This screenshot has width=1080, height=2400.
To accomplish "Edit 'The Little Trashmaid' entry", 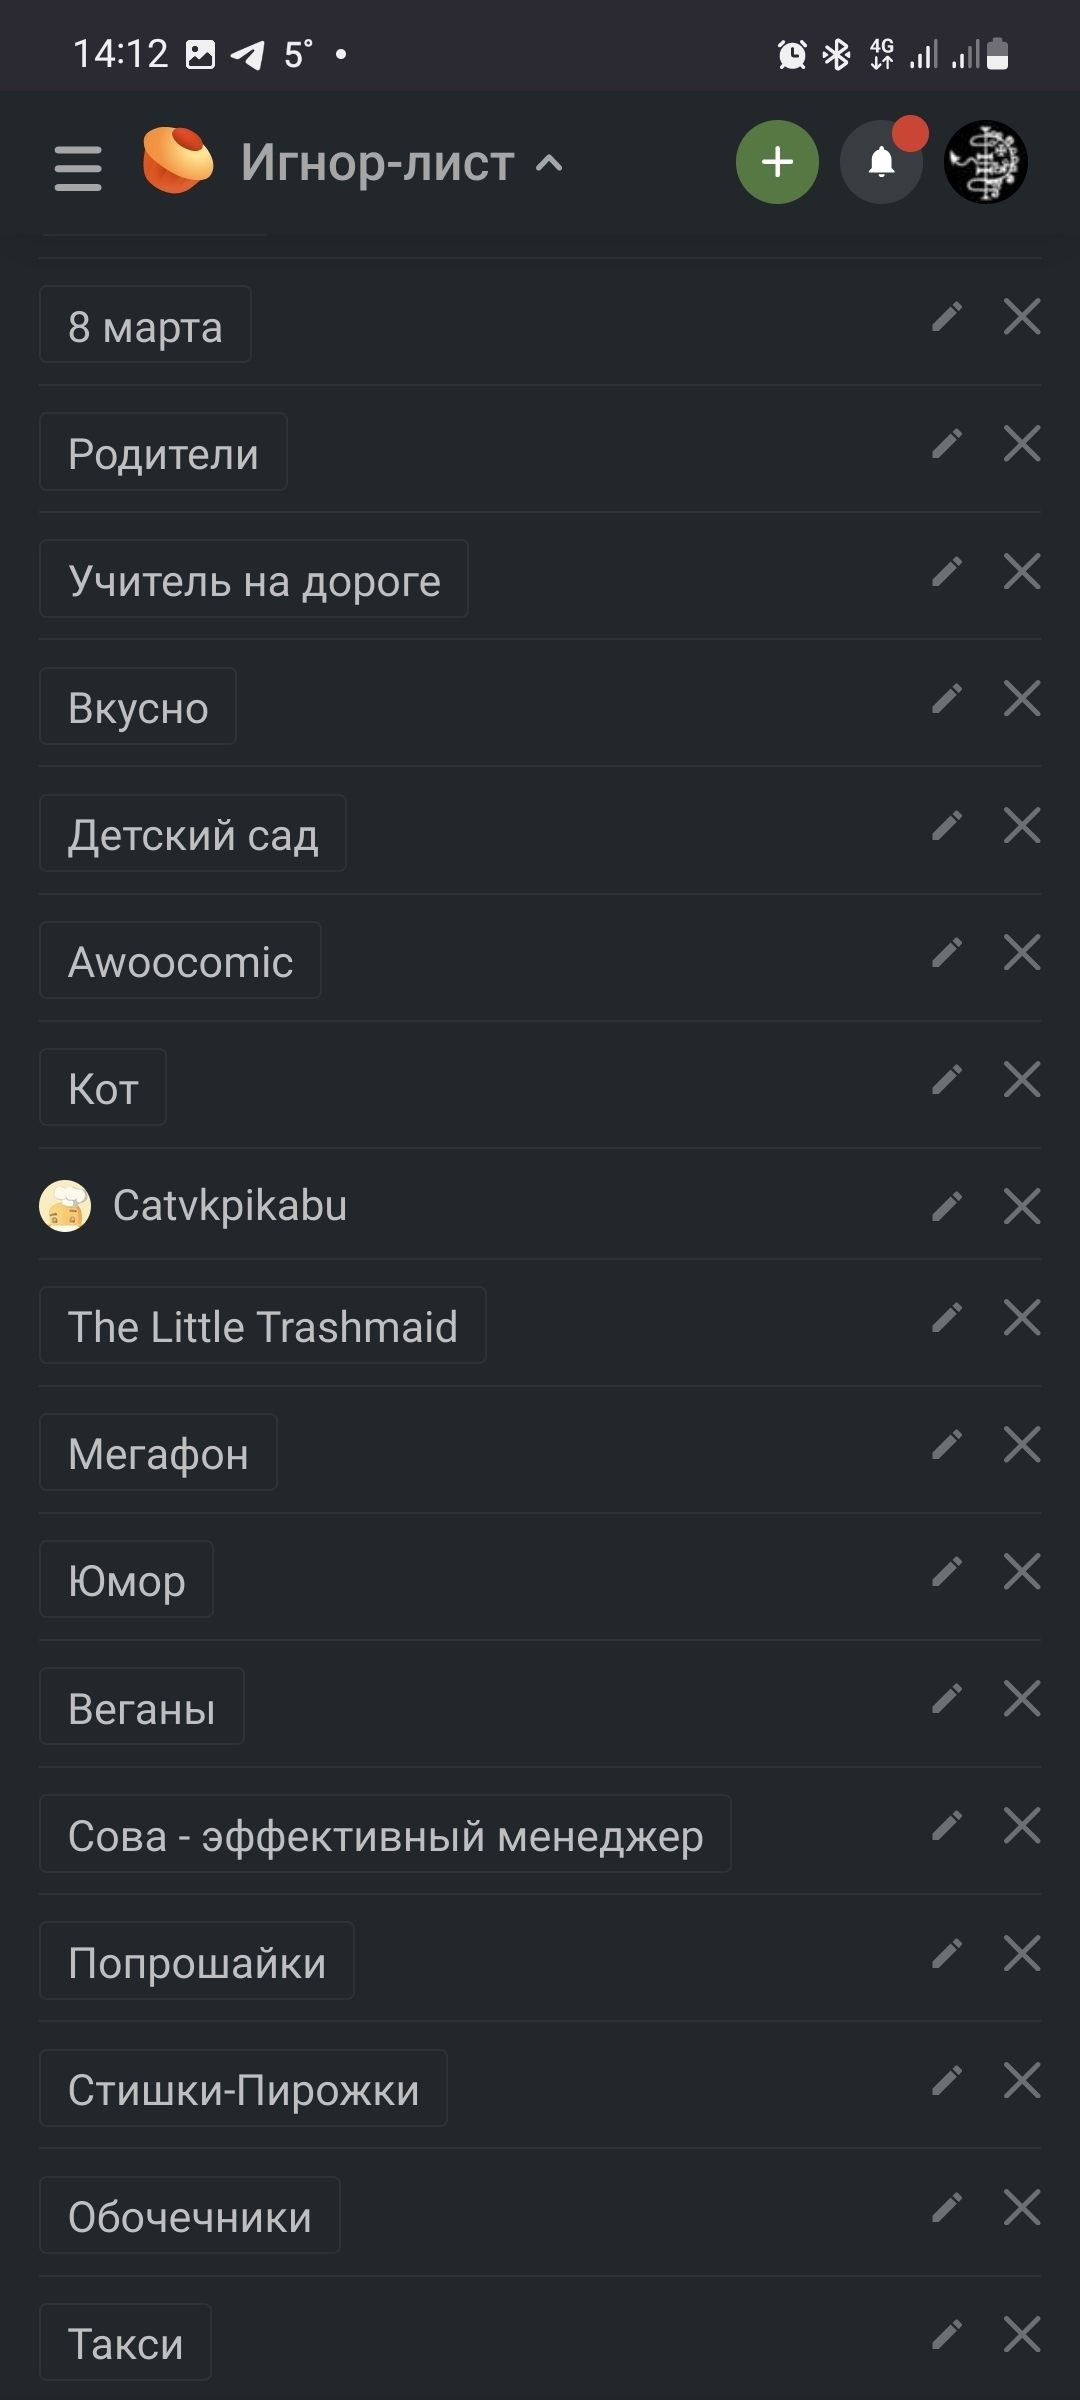I will tap(946, 1318).
